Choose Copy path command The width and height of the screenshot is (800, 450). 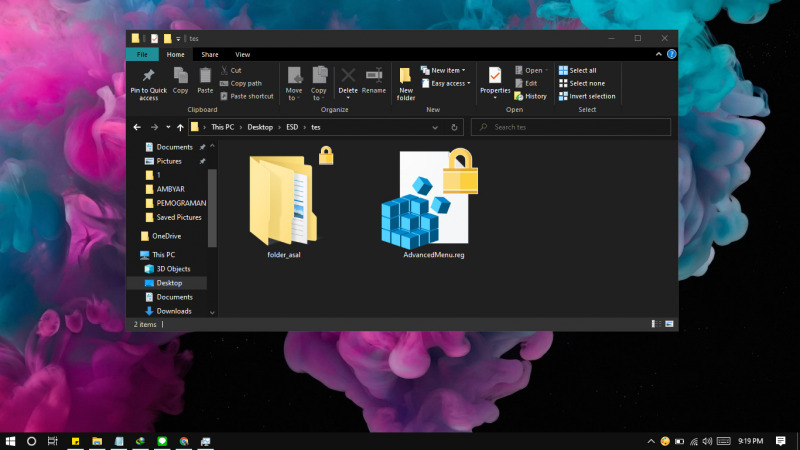click(241, 83)
